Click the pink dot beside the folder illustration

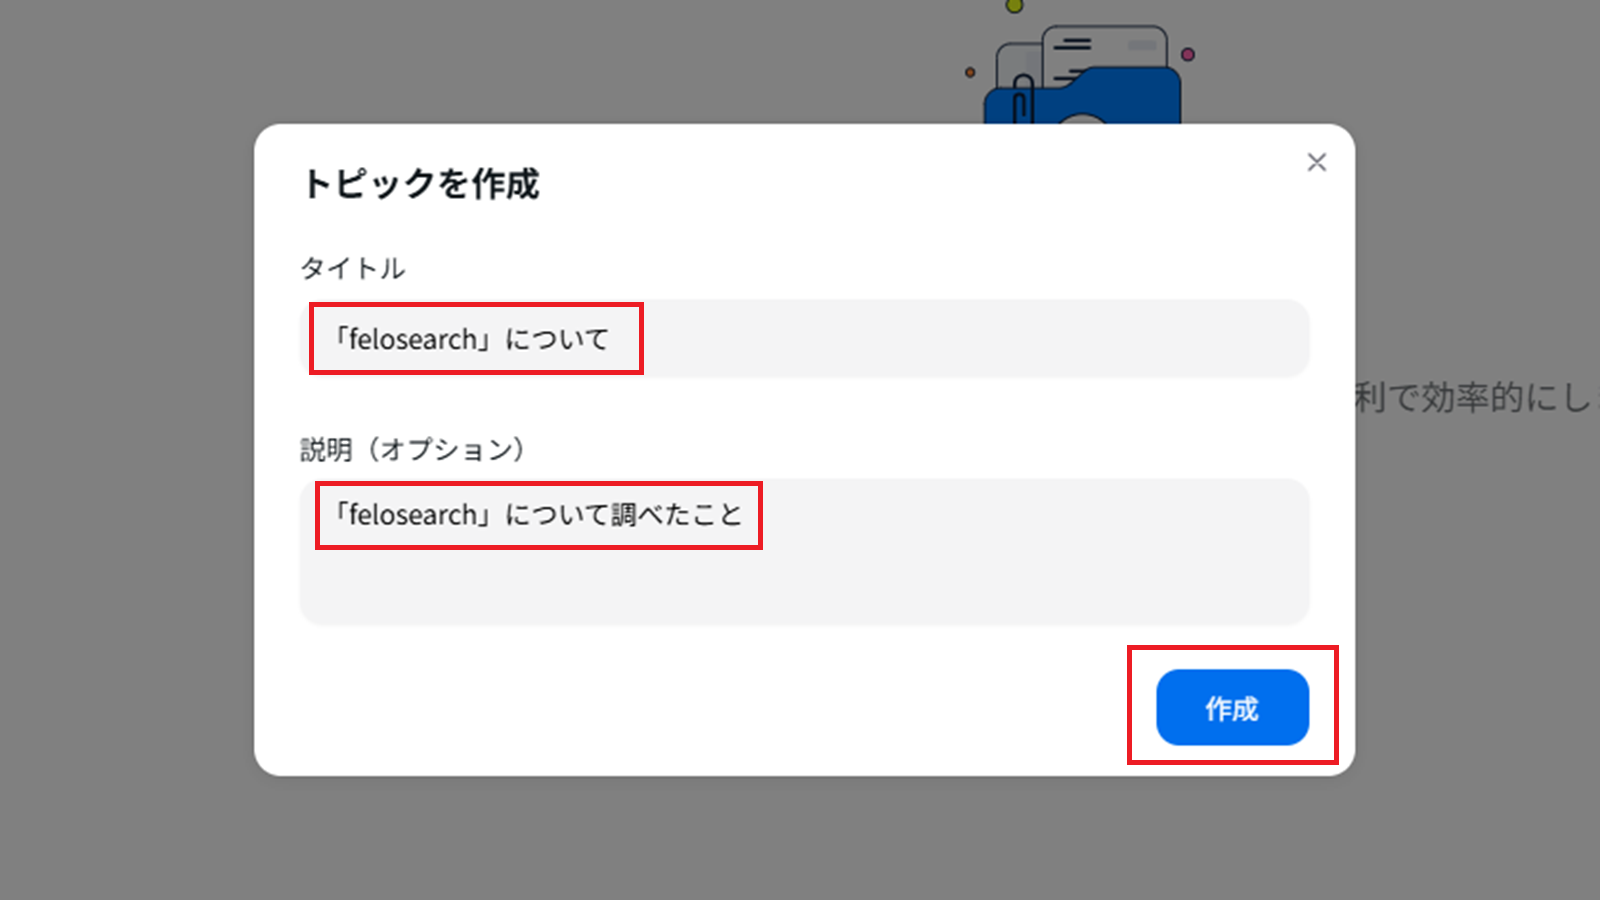[x=1188, y=54]
